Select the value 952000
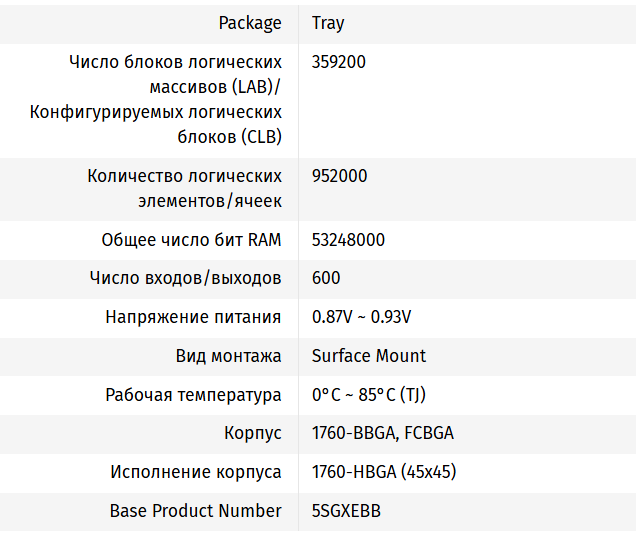 (x=339, y=176)
